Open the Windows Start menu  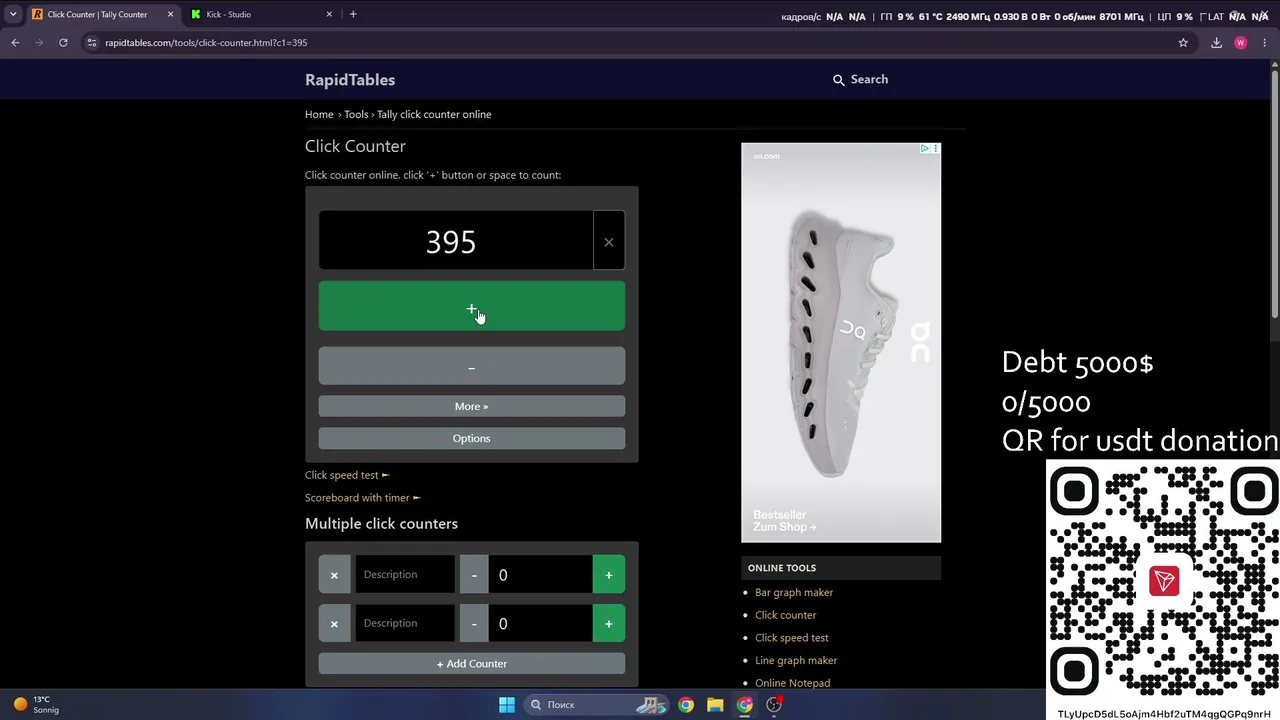(507, 705)
